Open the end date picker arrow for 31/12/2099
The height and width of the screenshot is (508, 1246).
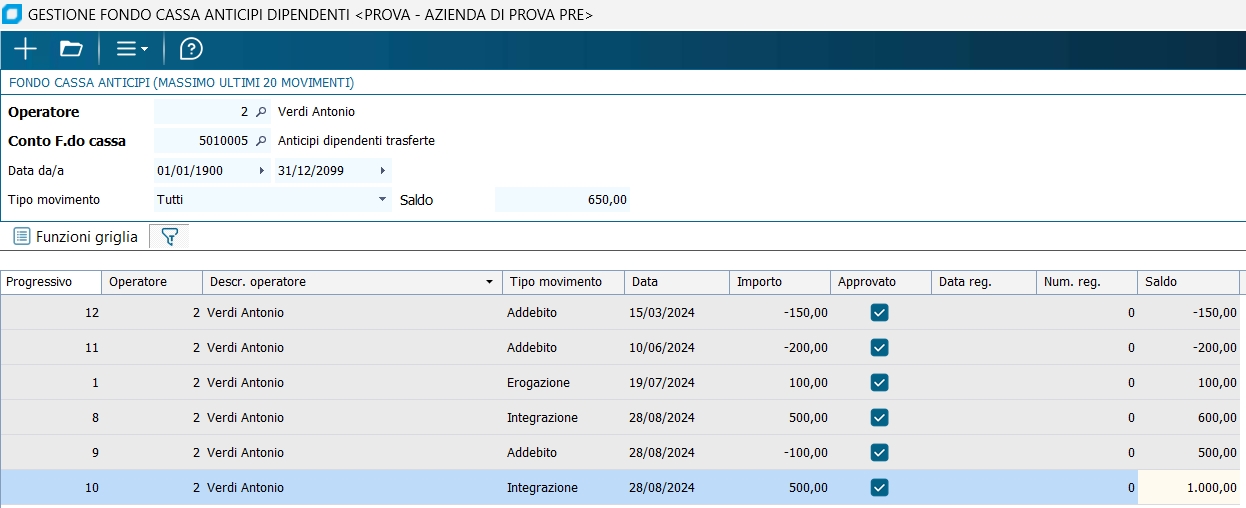coord(382,171)
